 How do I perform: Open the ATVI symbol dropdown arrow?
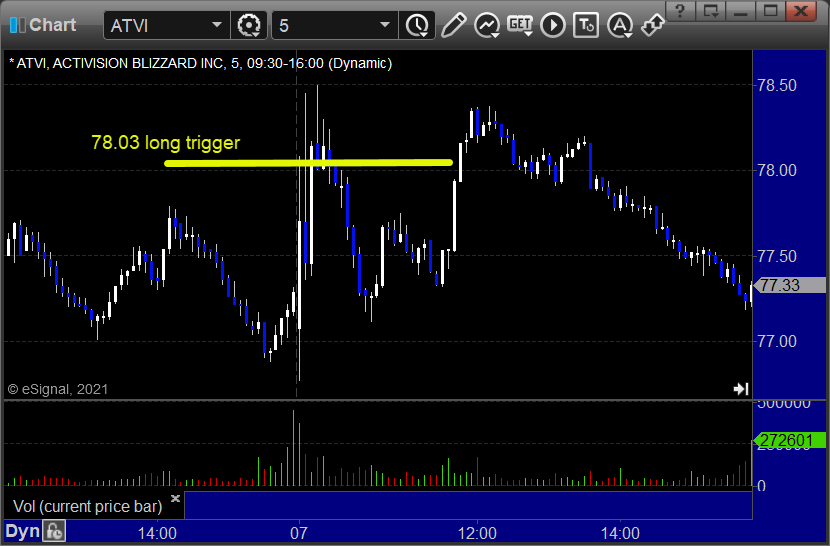217,25
